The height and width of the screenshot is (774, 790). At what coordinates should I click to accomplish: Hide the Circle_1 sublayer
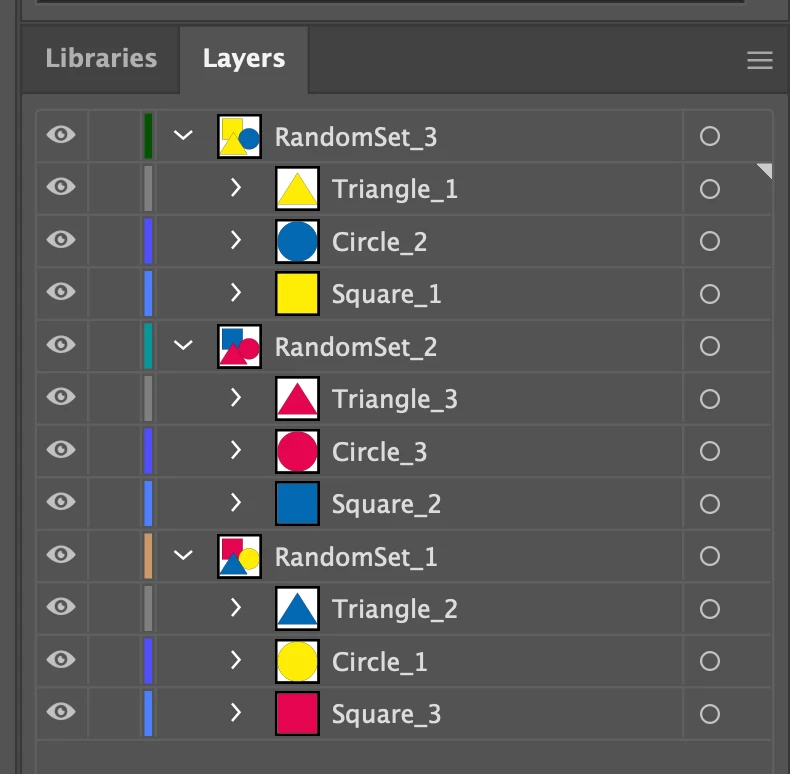point(61,659)
